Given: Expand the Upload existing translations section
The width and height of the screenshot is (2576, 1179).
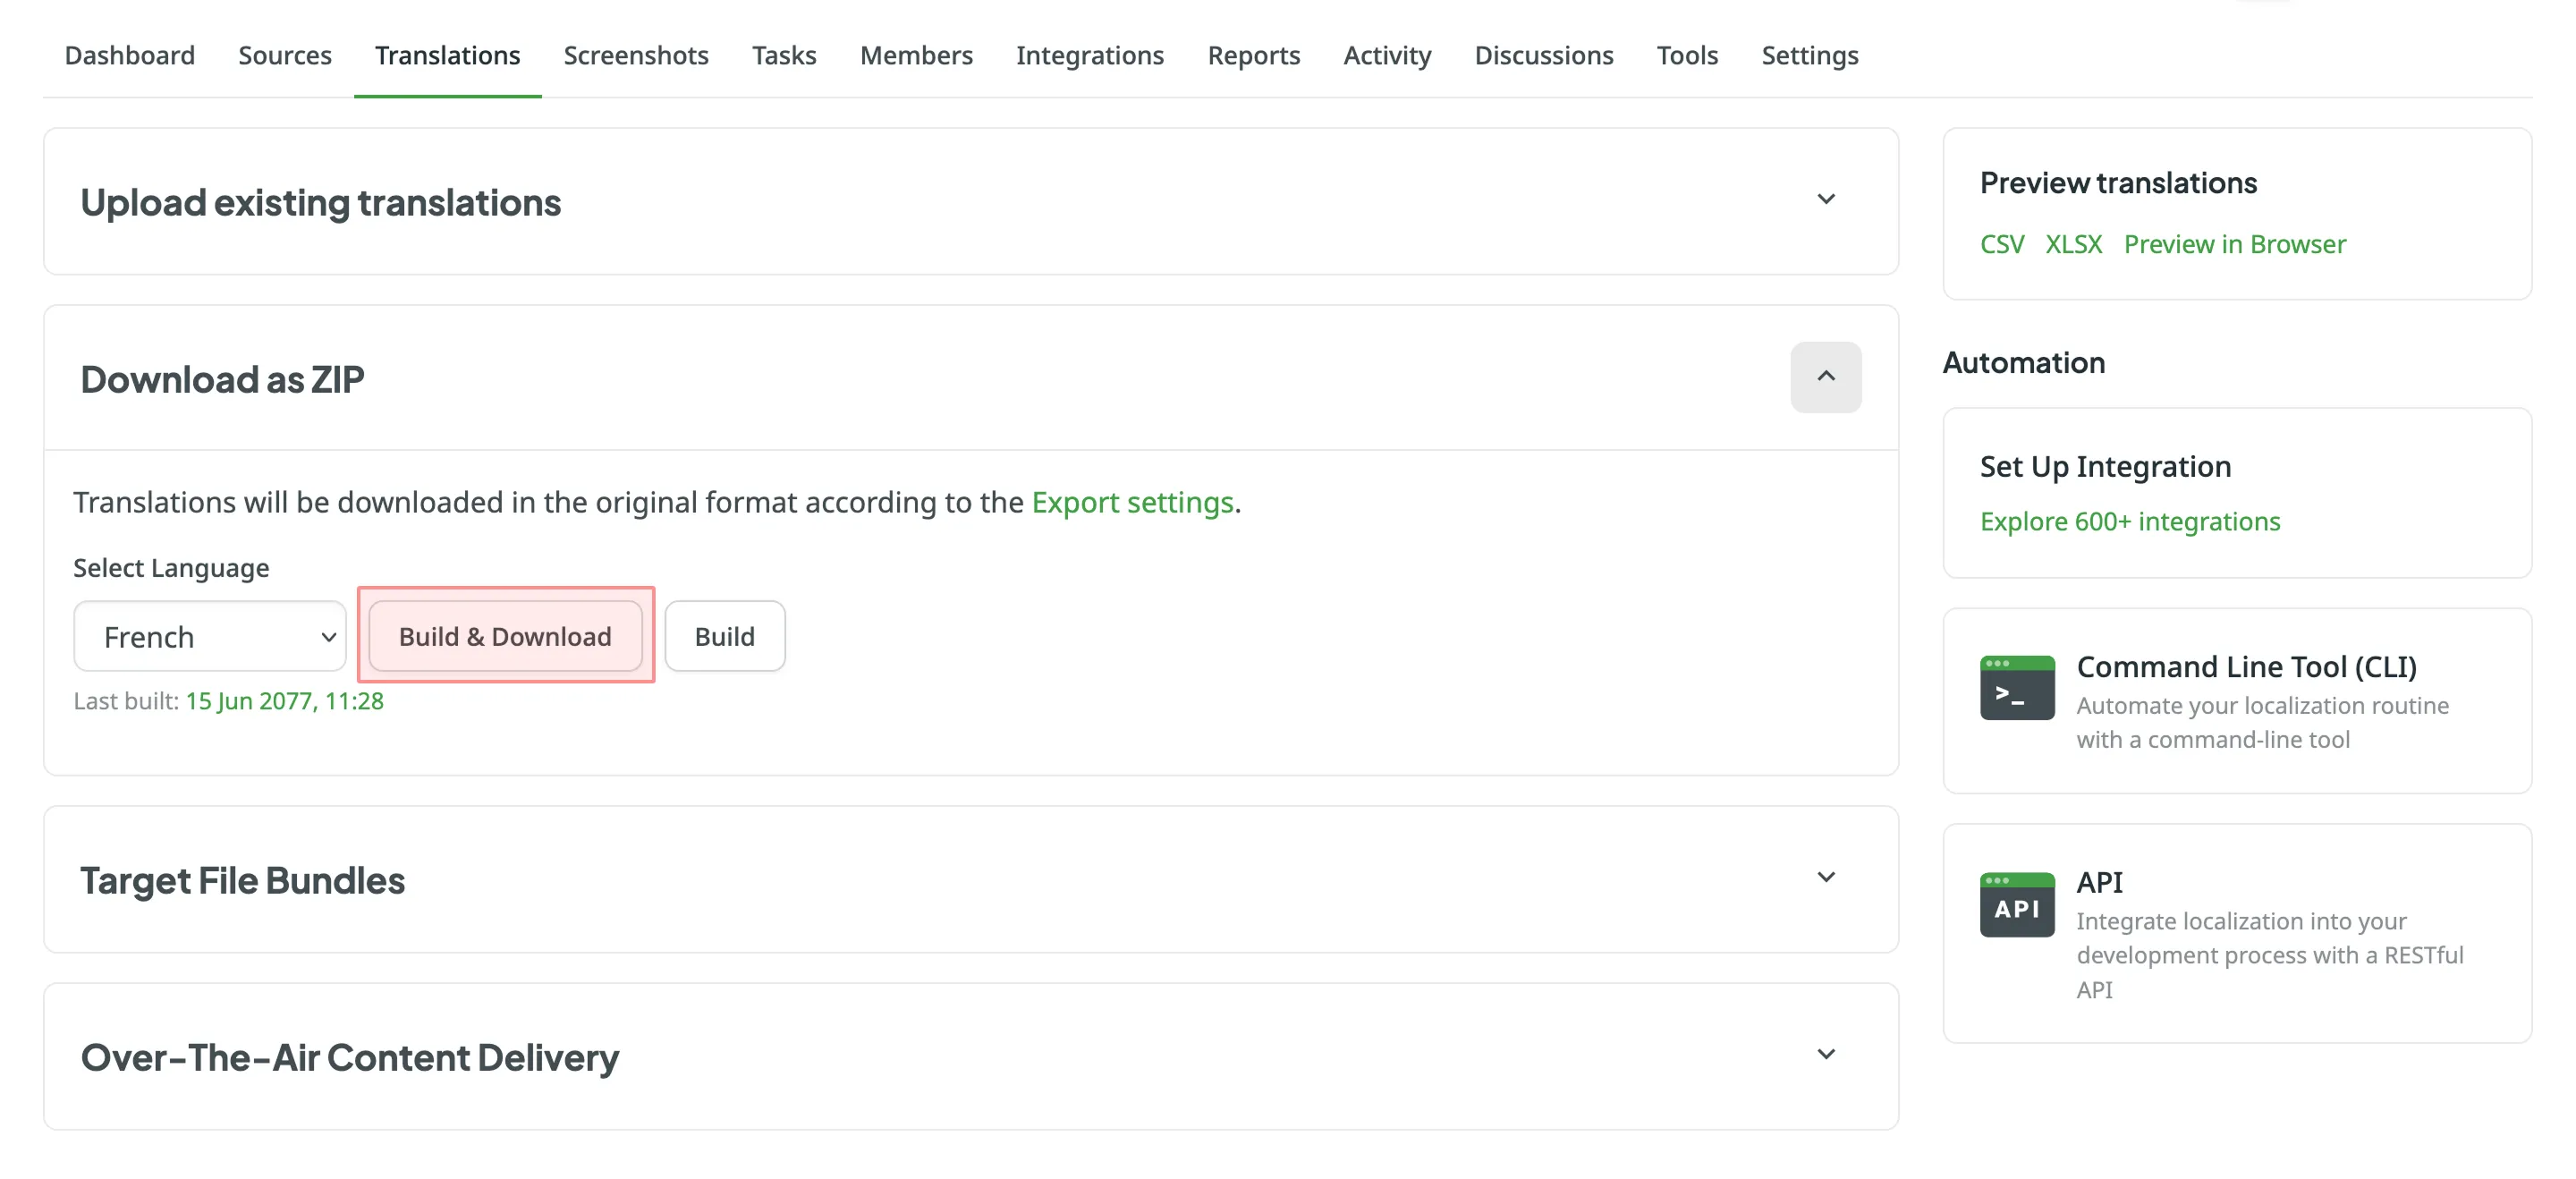Looking at the screenshot, I should tap(1826, 199).
